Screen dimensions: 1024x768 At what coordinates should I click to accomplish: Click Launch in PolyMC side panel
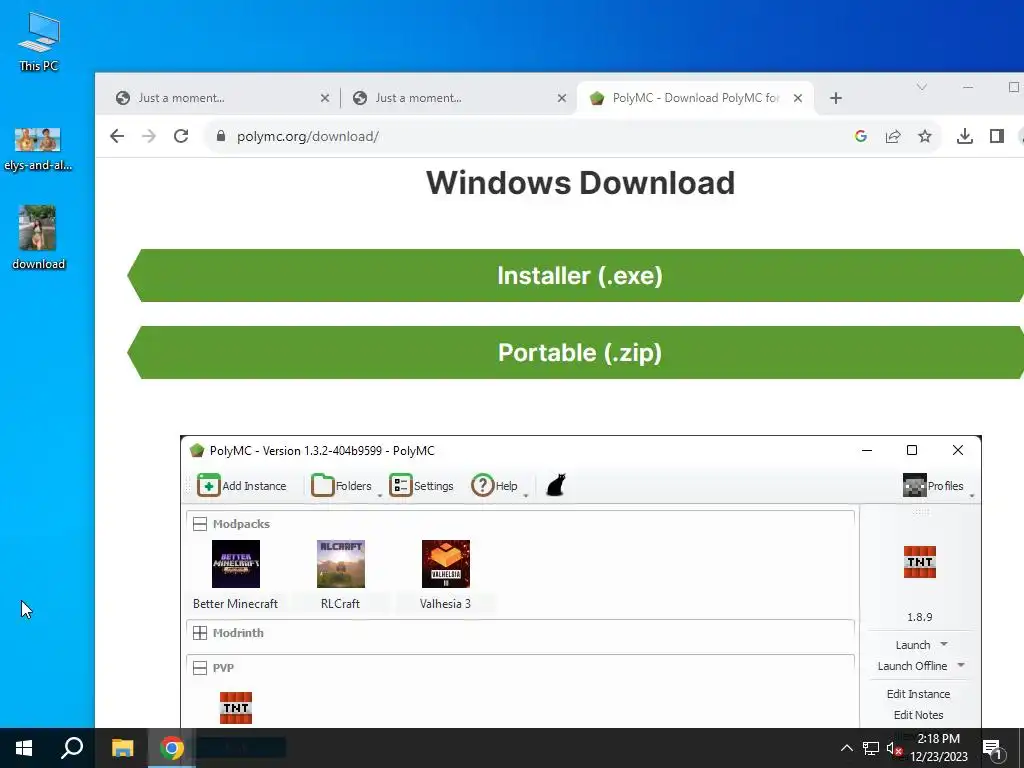912,645
